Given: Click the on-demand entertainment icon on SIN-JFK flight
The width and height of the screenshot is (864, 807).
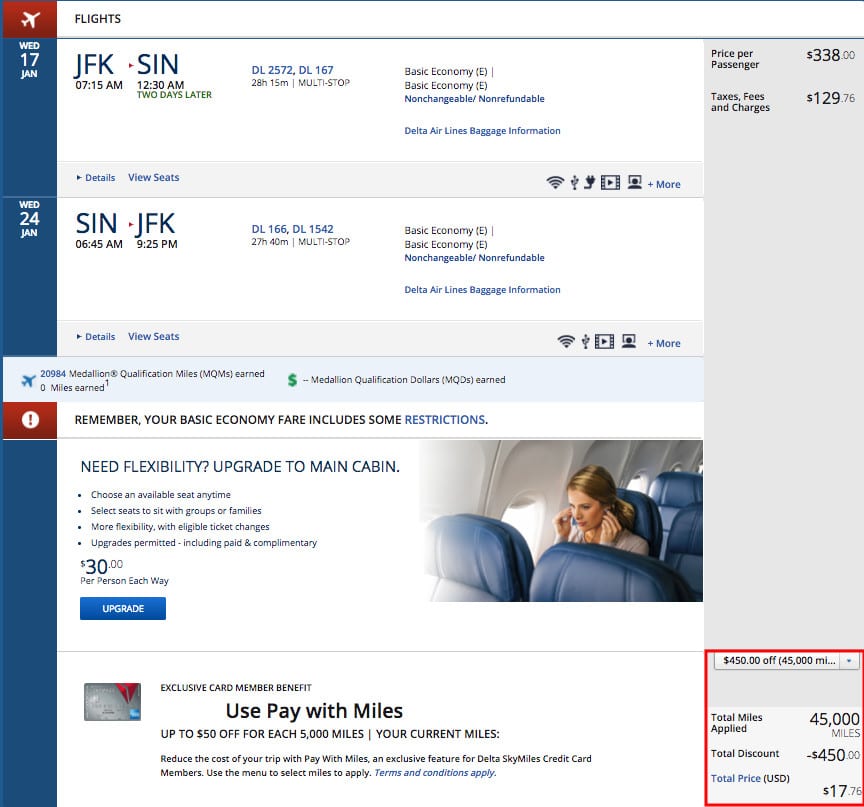Looking at the screenshot, I should [629, 341].
